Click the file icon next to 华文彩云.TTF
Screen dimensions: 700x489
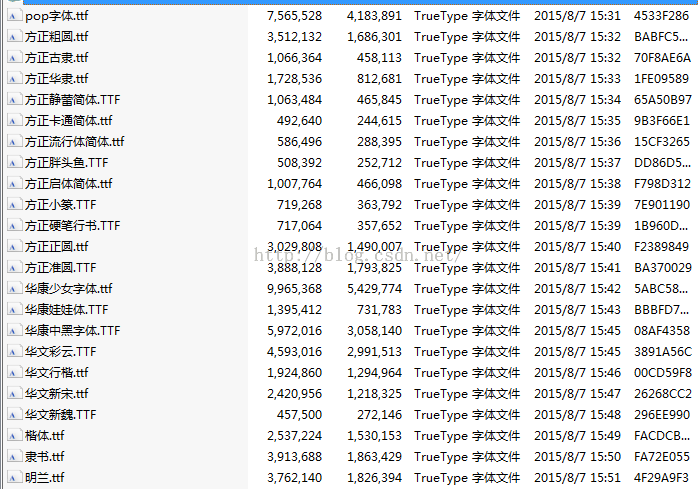14,352
